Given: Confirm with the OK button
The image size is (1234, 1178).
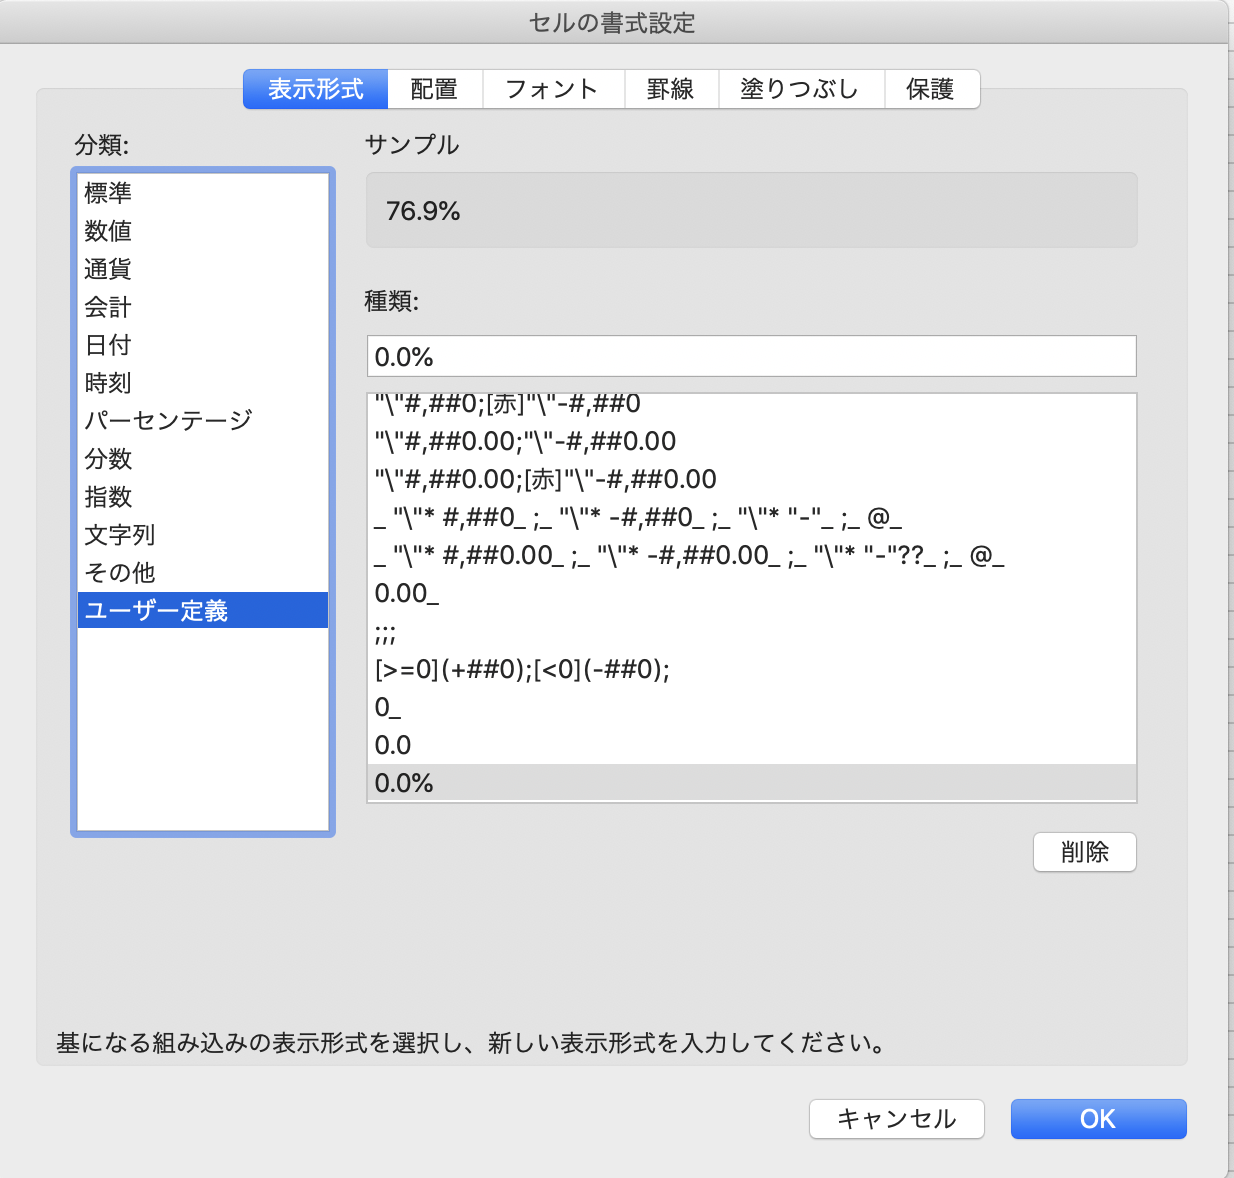Looking at the screenshot, I should [x=1098, y=1119].
